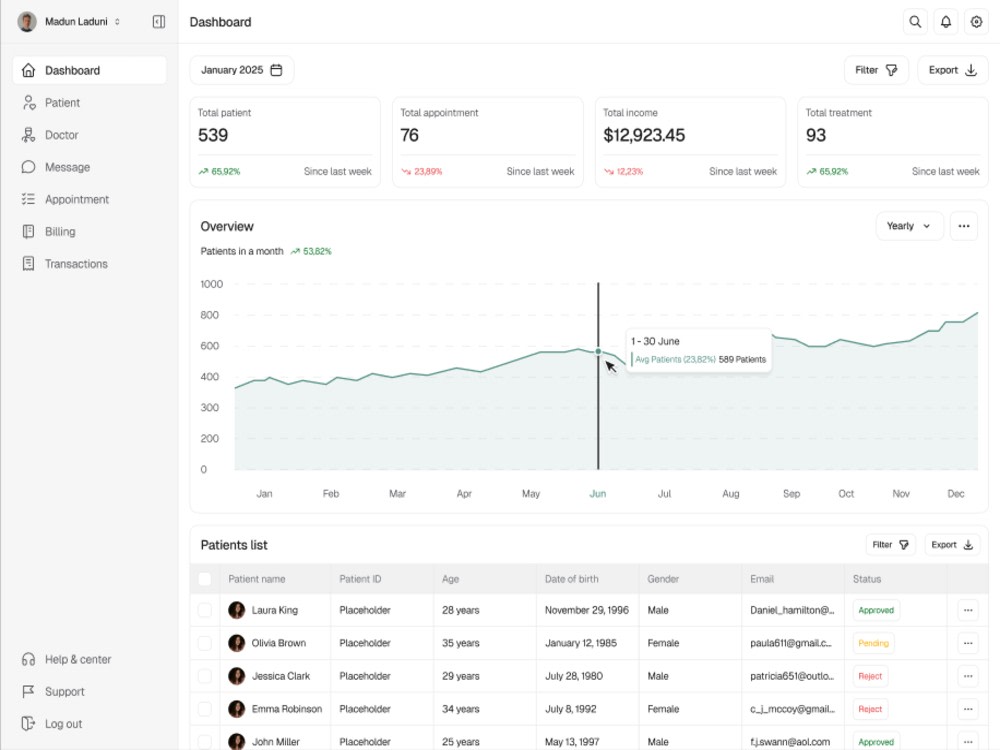The height and width of the screenshot is (750, 1000).
Task: Click the Transactions receipt icon
Action: (x=28, y=263)
